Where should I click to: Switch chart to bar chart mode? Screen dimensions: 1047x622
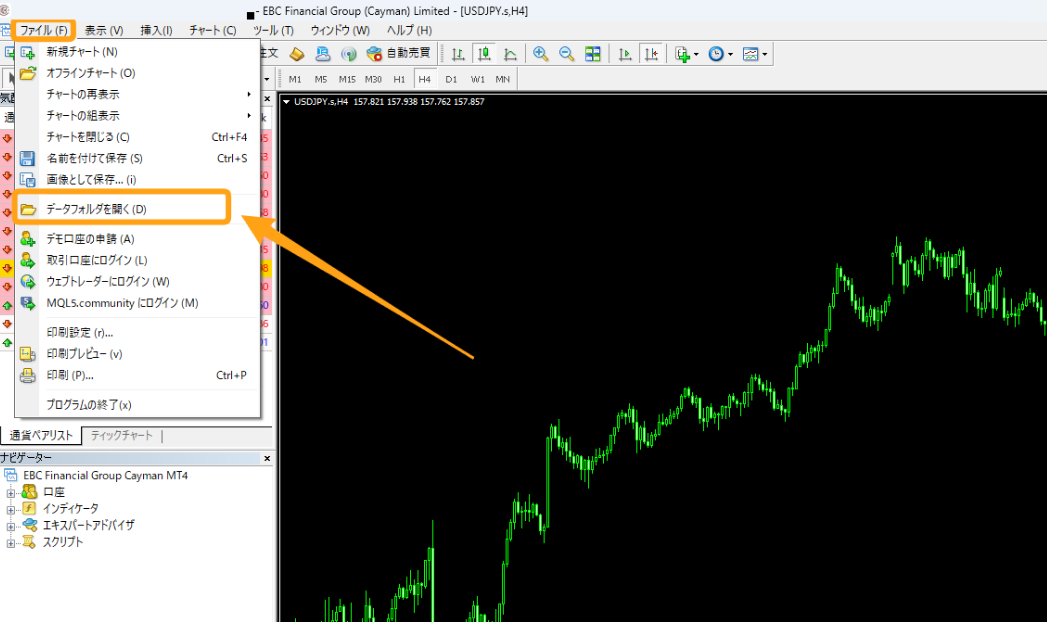[x=458, y=54]
